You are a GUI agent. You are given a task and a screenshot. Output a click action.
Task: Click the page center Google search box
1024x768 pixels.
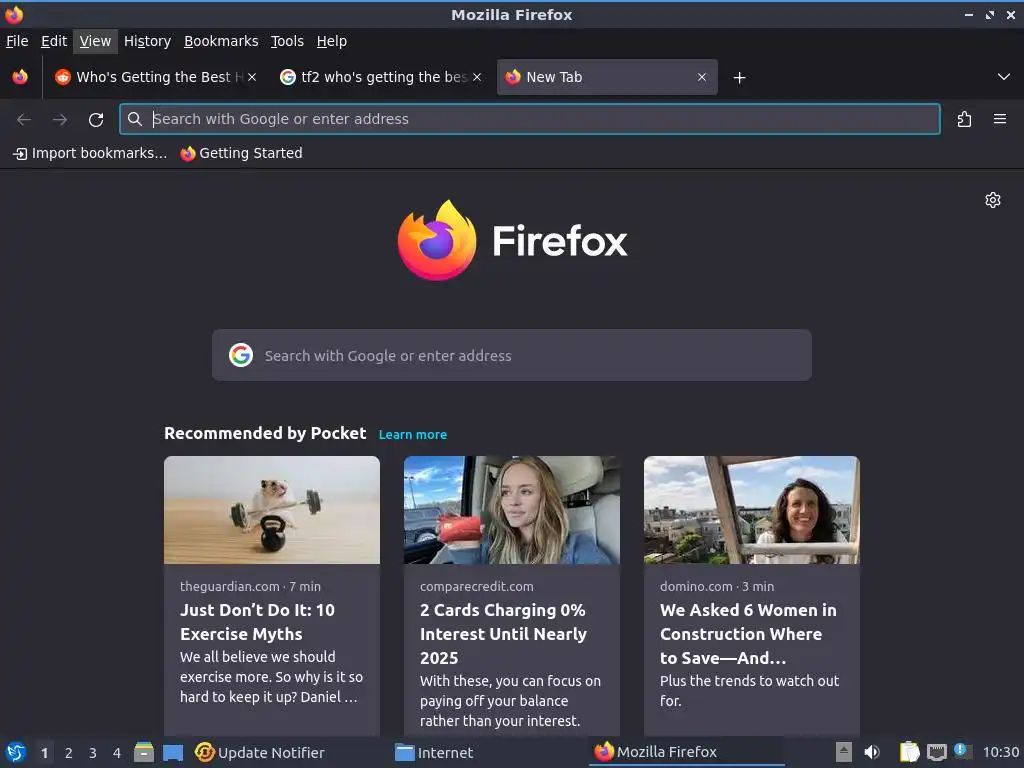point(511,355)
